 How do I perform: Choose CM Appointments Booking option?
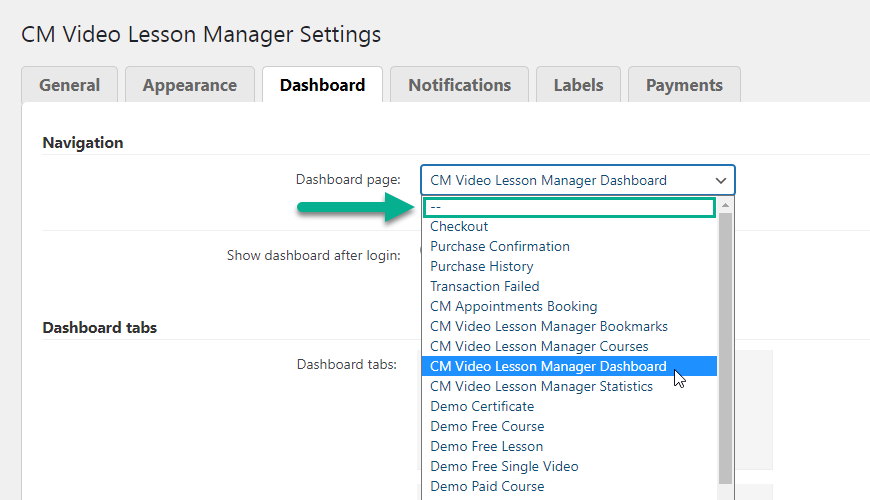pos(569,306)
